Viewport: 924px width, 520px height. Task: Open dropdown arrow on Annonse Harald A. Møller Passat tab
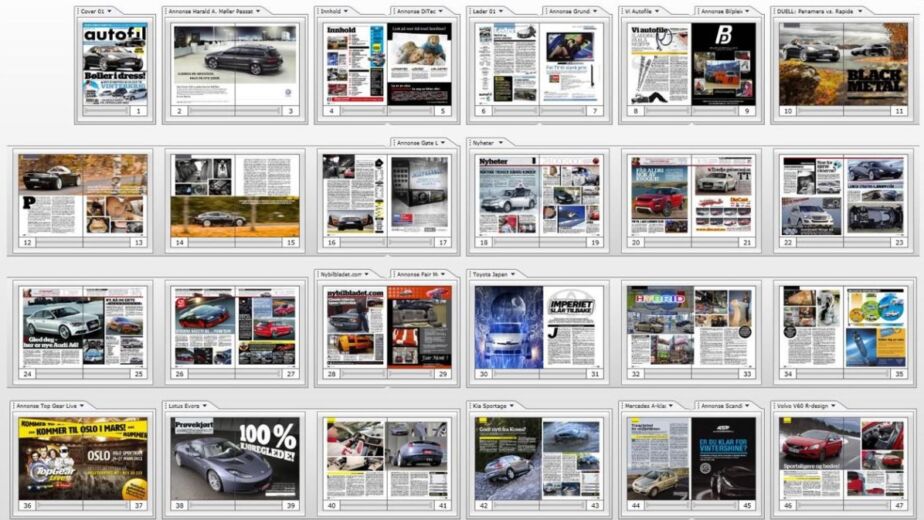pos(258,11)
